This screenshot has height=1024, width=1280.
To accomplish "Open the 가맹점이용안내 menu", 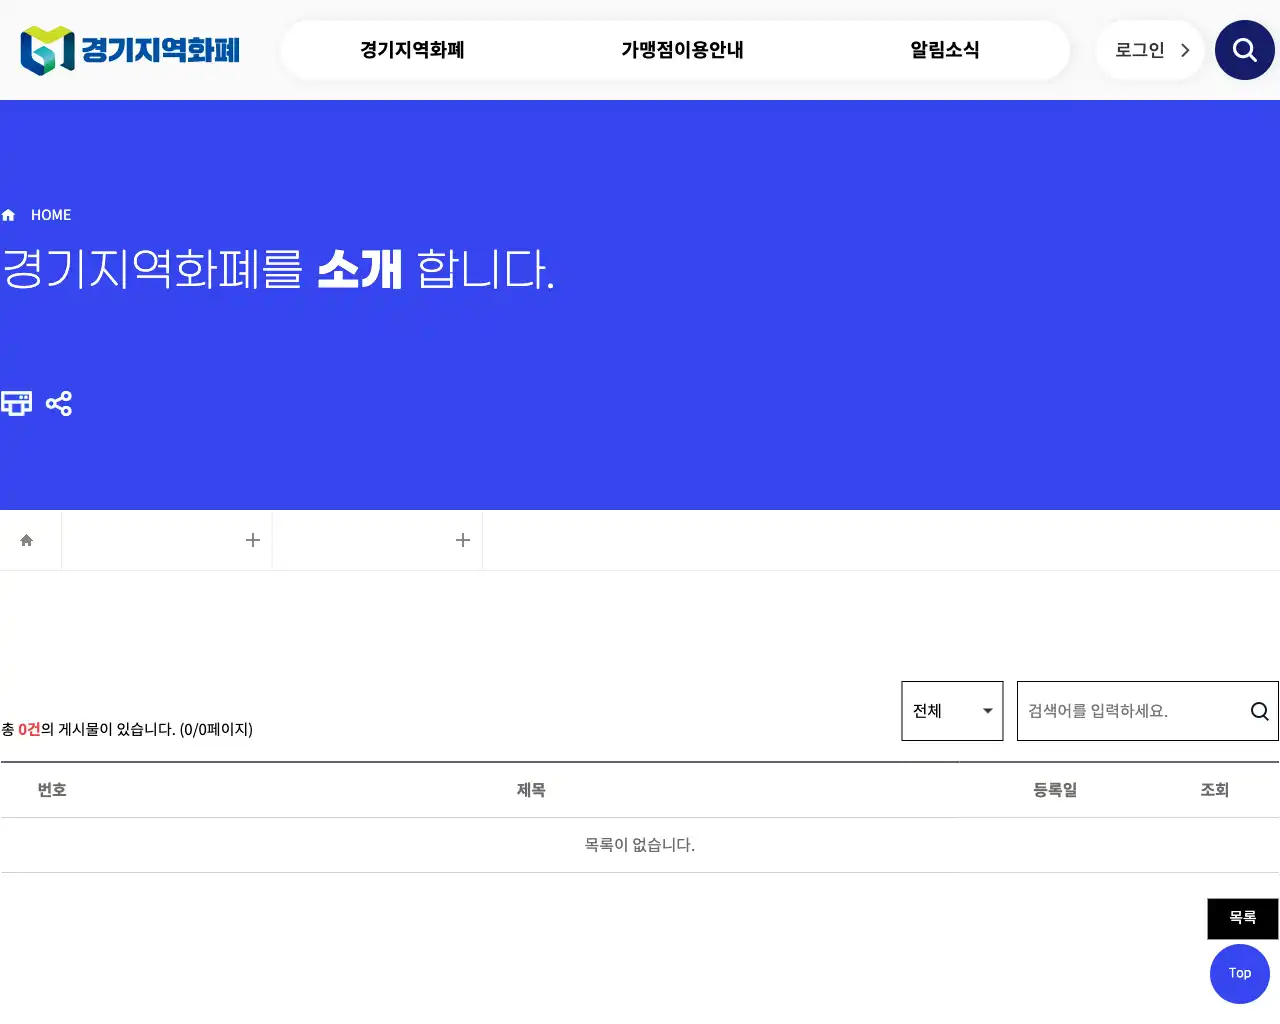I will (x=681, y=49).
